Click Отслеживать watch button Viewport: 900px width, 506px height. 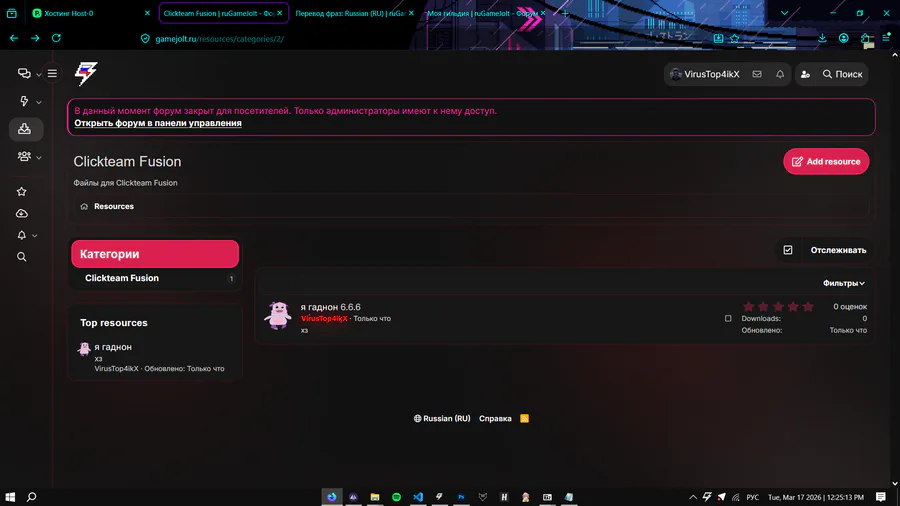point(838,250)
